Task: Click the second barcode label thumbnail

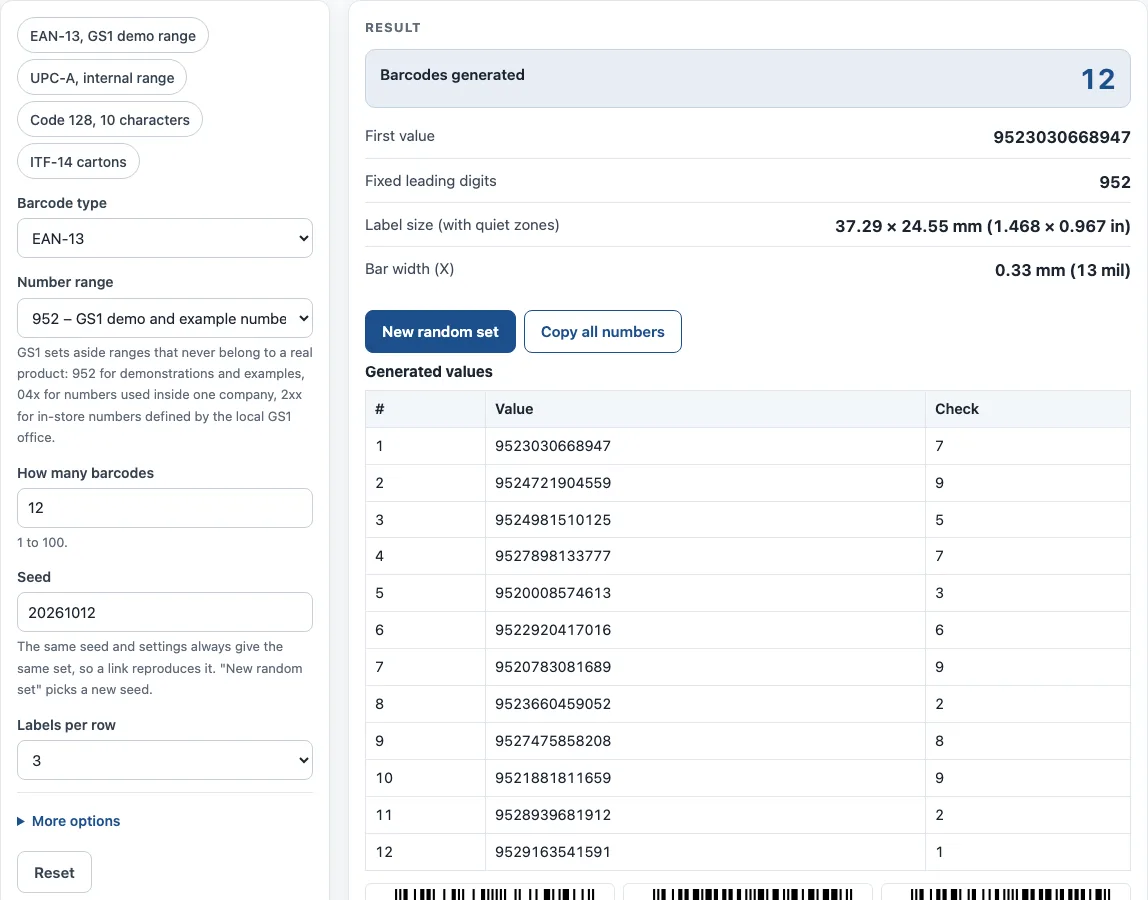Action: pyautogui.click(x=748, y=892)
